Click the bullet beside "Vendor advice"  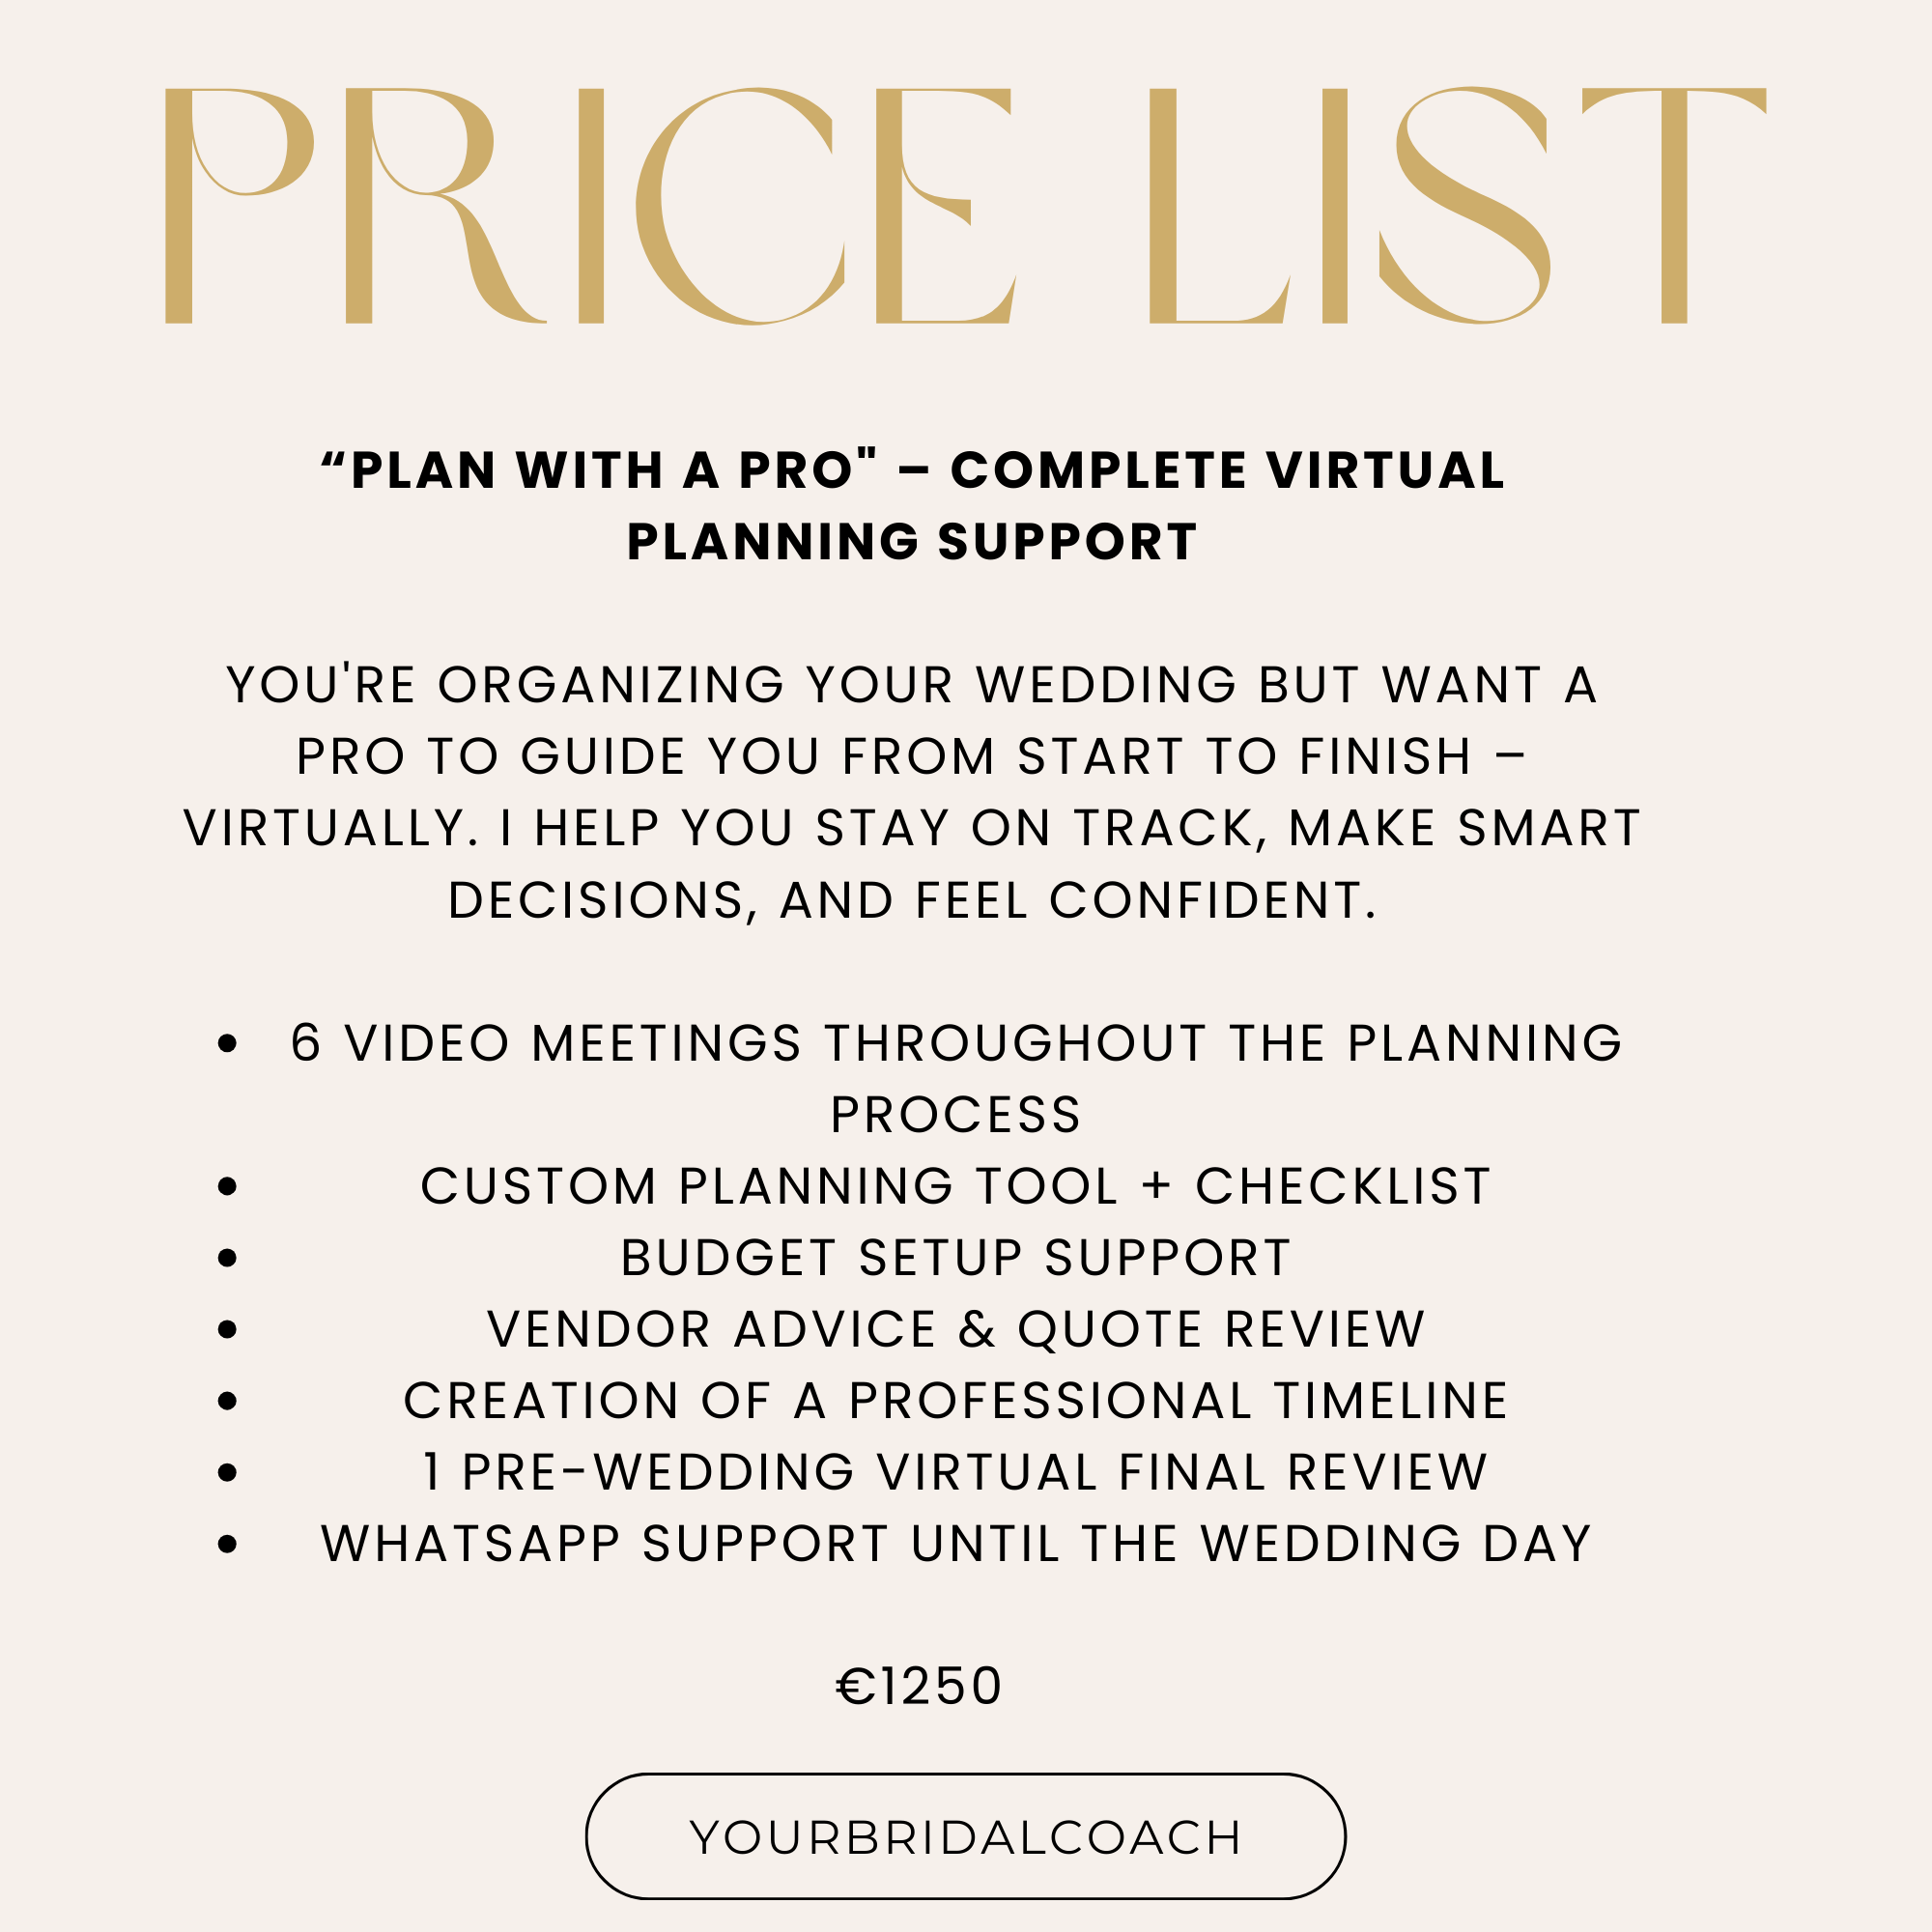click(228, 1330)
